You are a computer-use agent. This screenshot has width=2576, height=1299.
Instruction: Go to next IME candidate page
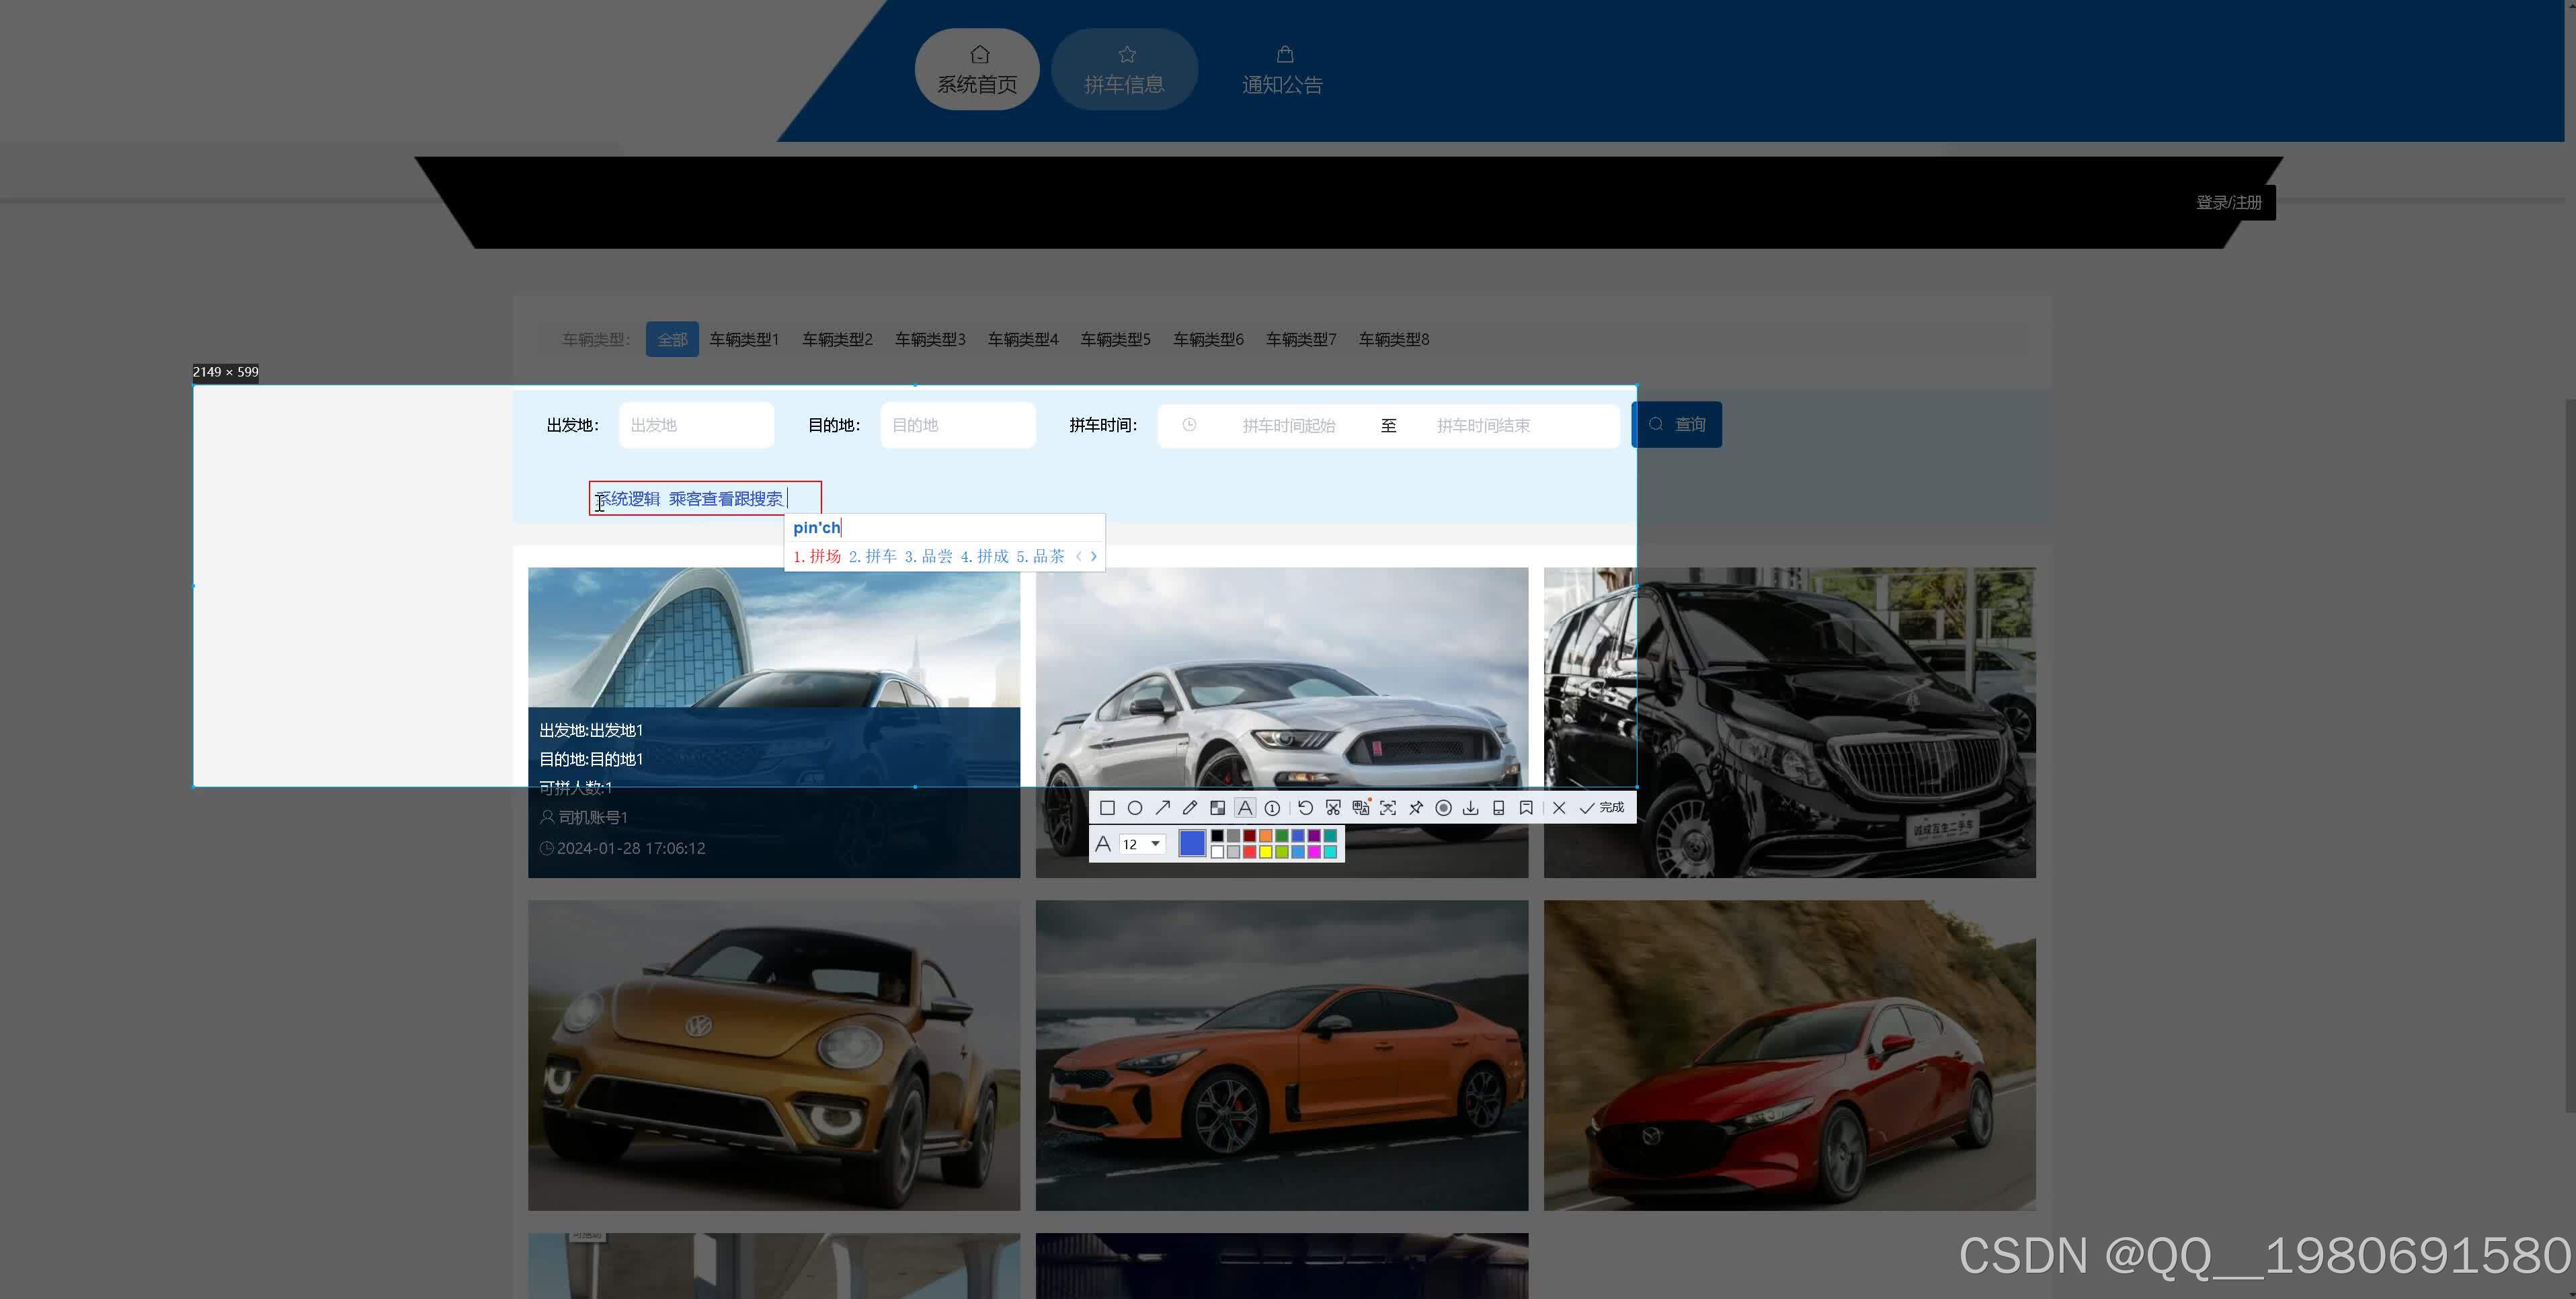tap(1094, 556)
